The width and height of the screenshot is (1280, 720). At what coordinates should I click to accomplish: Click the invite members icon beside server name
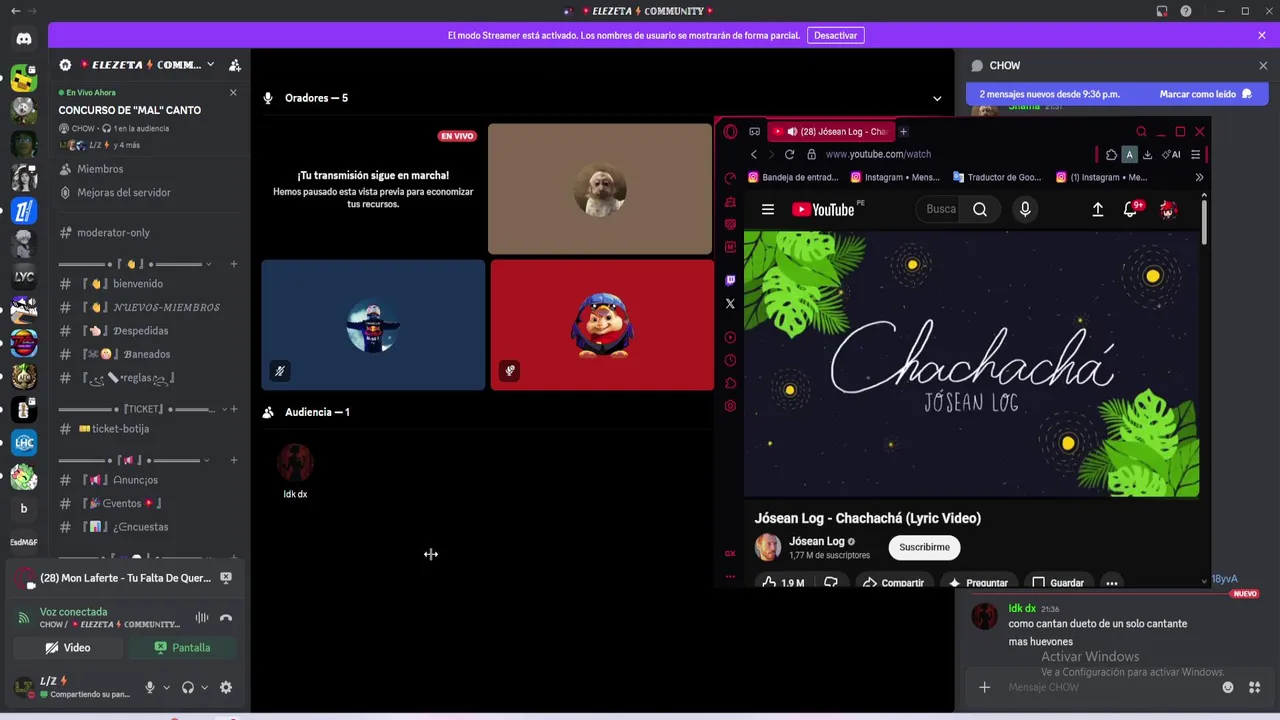point(234,65)
